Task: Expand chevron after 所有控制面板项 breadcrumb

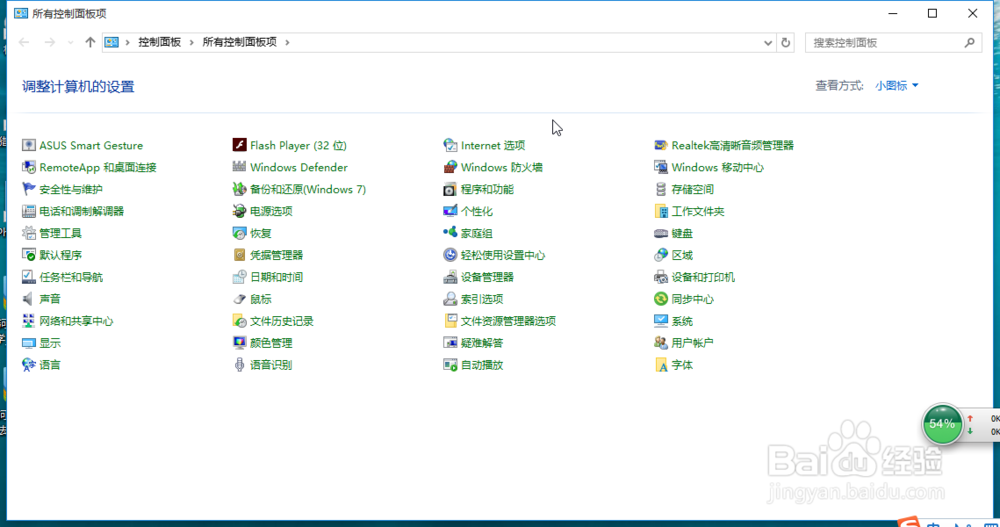Action: click(x=287, y=42)
